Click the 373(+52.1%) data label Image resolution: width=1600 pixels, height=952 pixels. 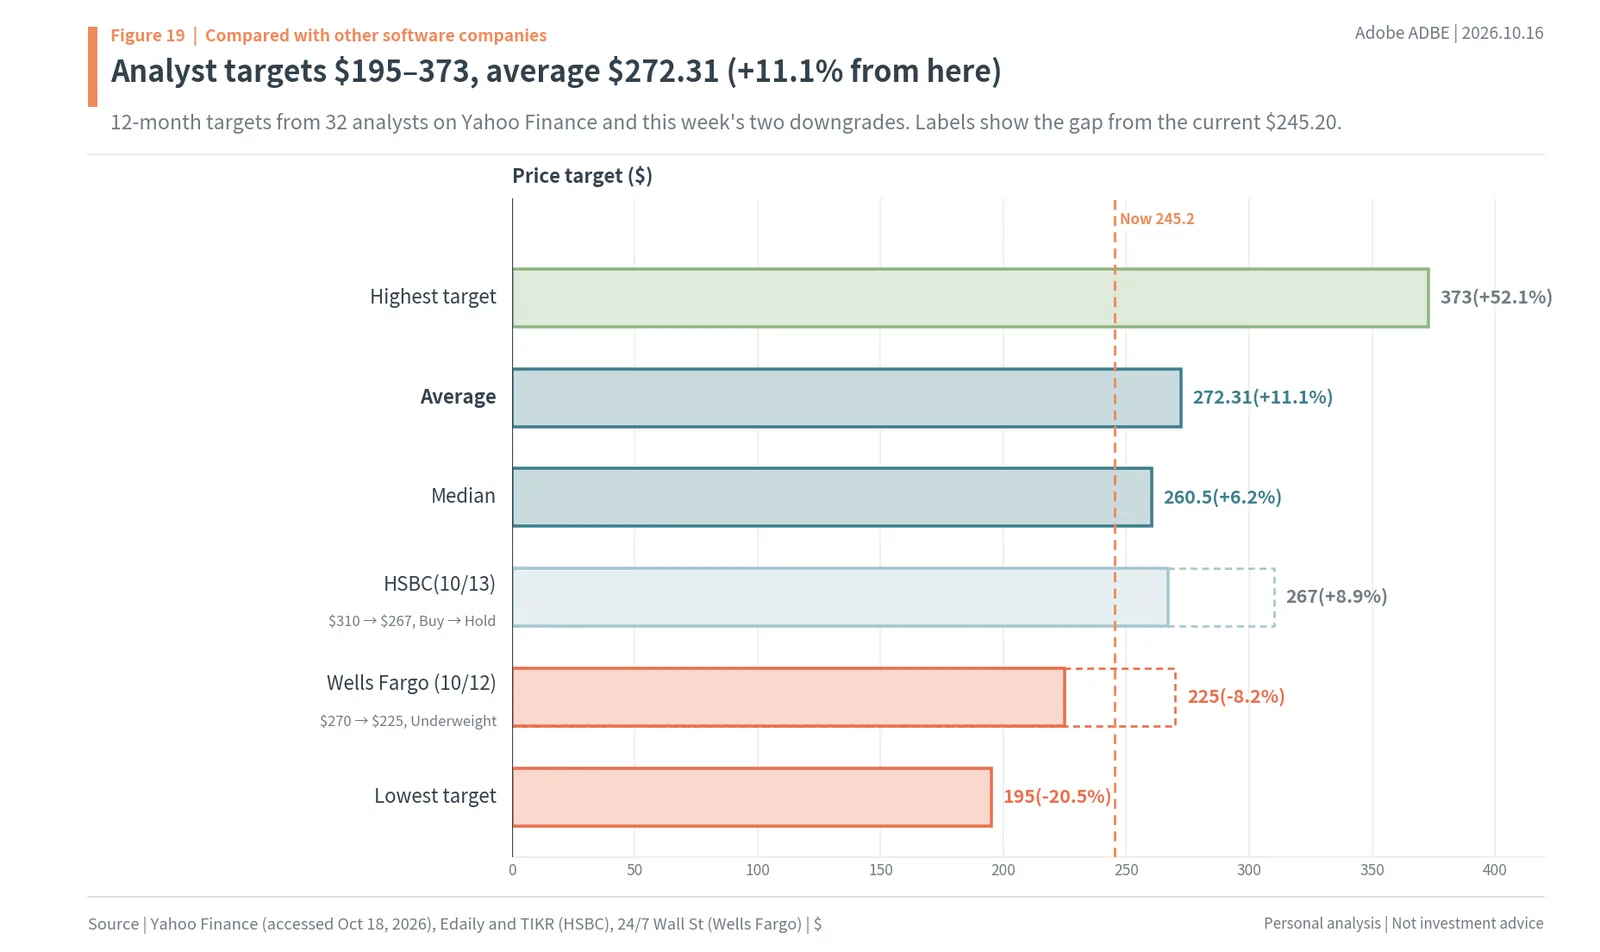tap(1496, 297)
